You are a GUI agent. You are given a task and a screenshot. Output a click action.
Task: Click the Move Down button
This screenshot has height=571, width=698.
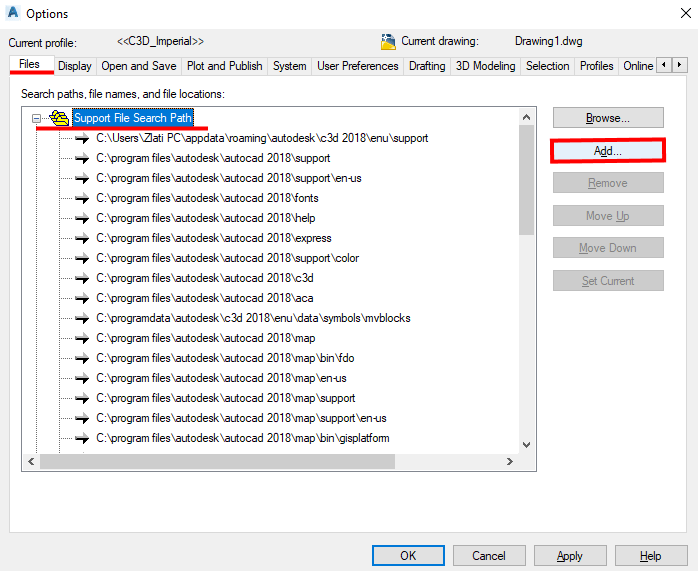[608, 248]
